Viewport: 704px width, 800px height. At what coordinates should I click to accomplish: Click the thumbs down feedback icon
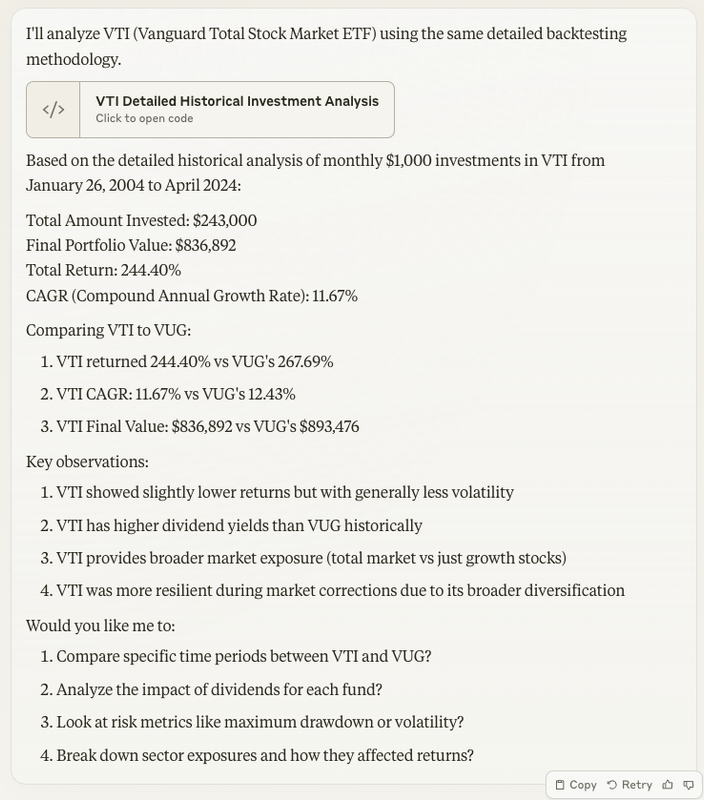point(688,785)
